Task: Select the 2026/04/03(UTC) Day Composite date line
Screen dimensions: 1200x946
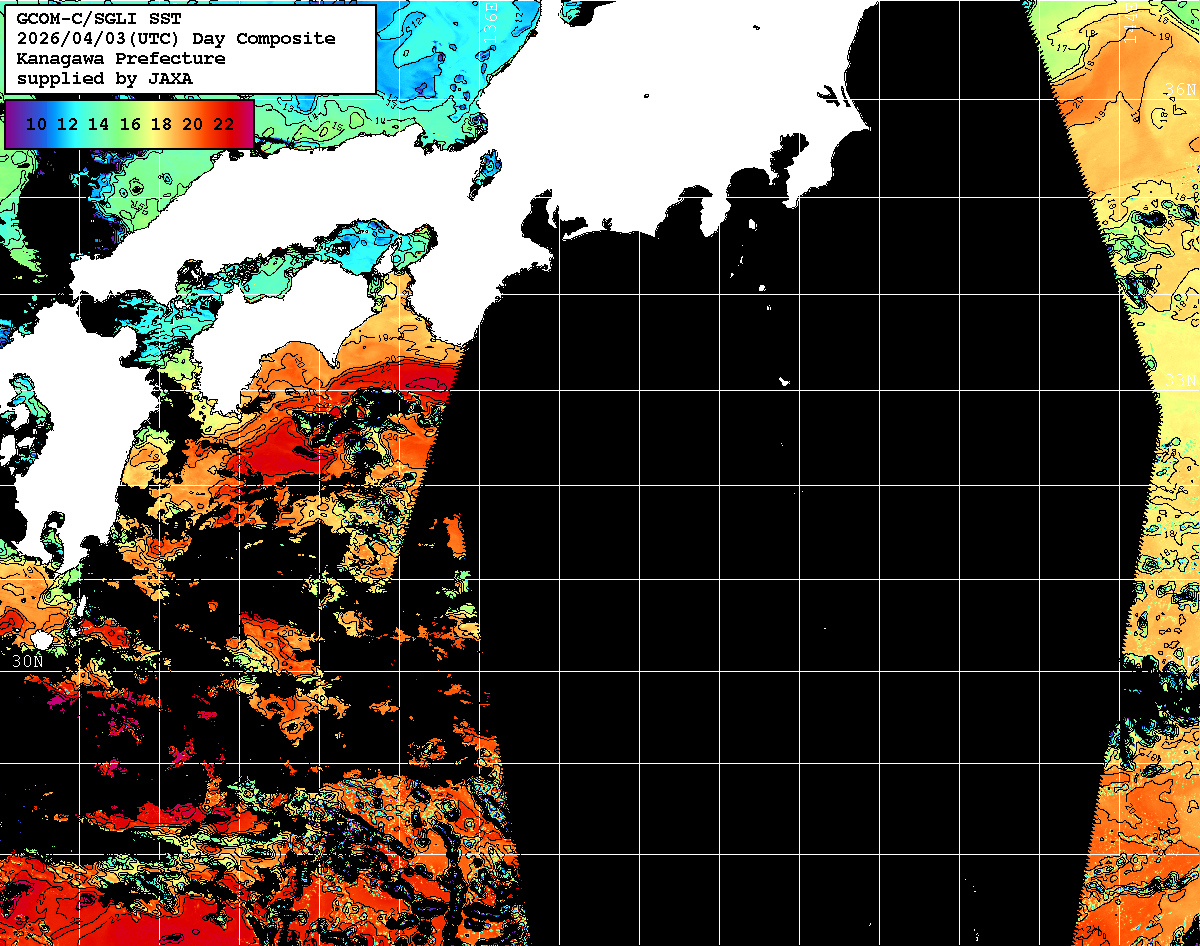Action: [x=176, y=38]
